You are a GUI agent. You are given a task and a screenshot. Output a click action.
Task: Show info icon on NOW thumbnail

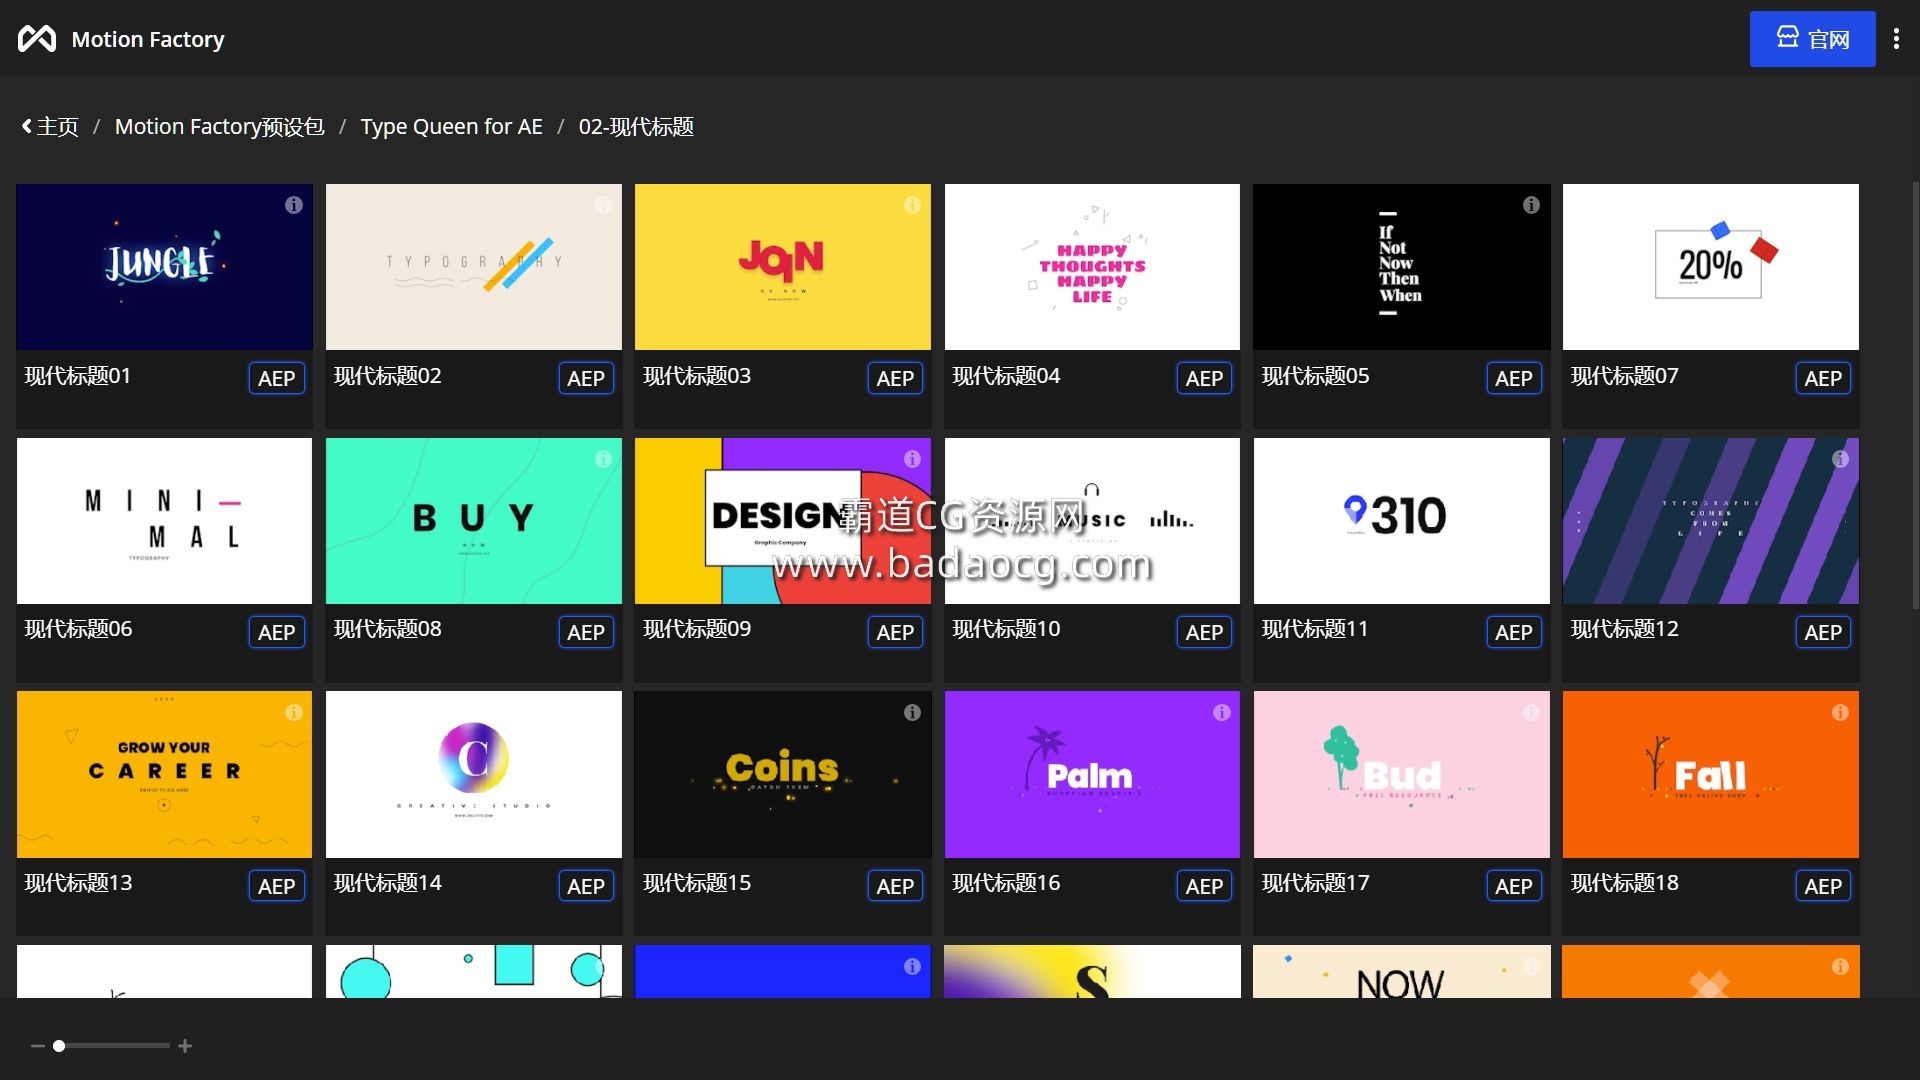[x=1531, y=967]
